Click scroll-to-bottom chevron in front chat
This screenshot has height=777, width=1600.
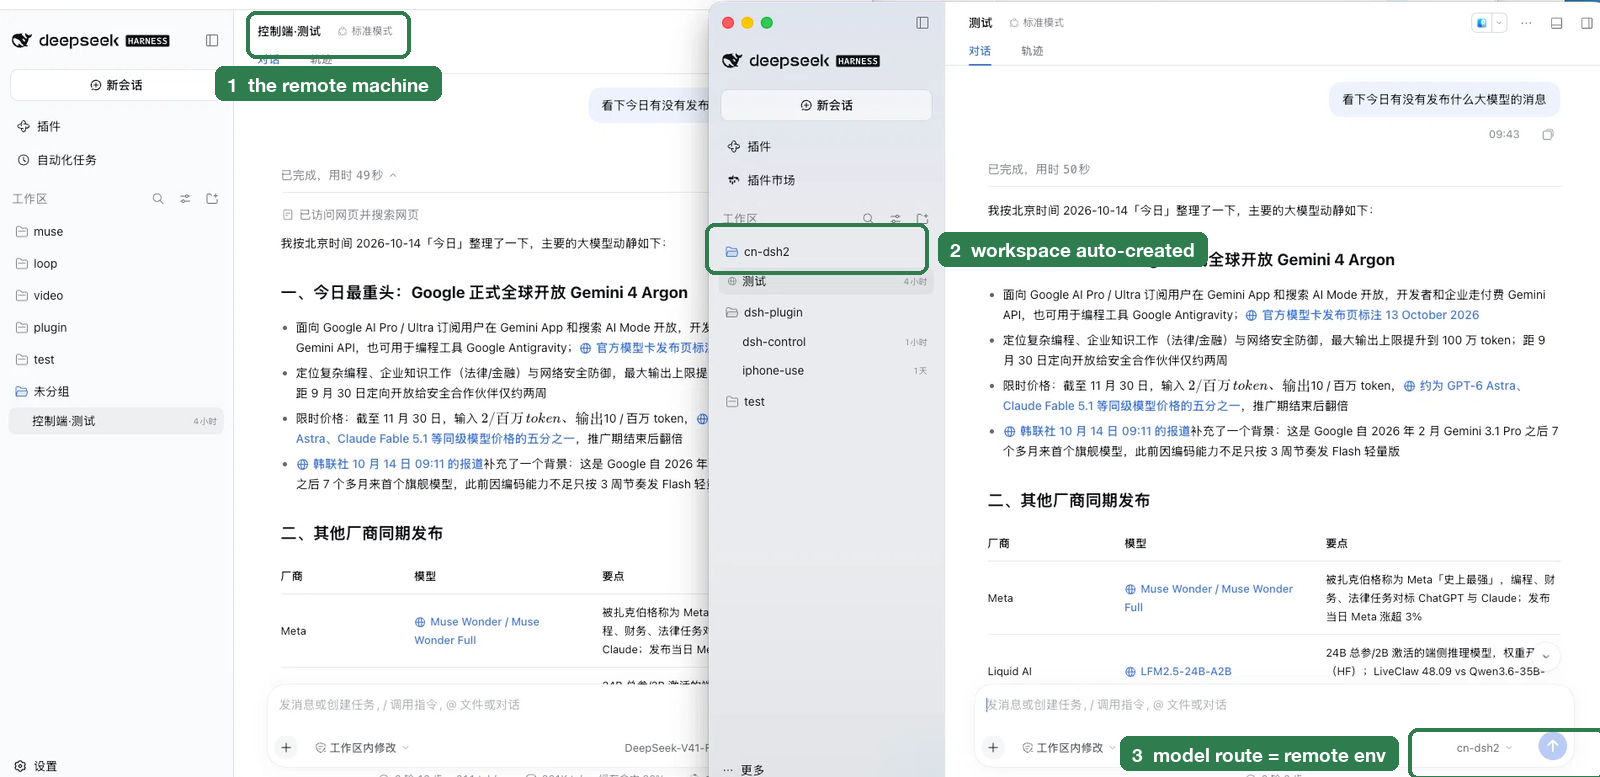(x=1546, y=656)
